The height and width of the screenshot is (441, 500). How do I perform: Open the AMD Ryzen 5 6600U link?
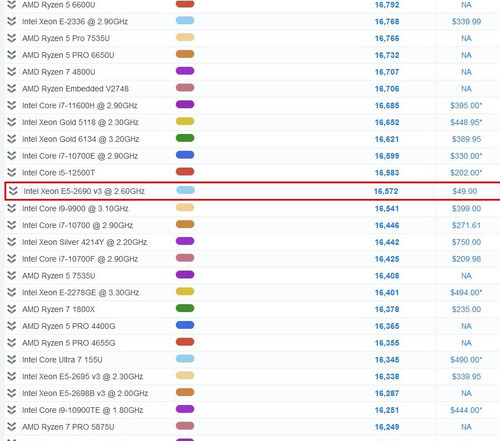point(59,5)
